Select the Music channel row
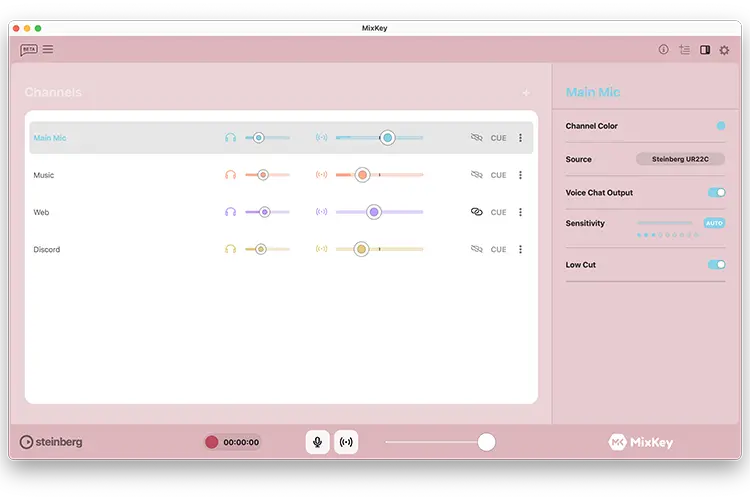750x500 pixels. coord(281,175)
